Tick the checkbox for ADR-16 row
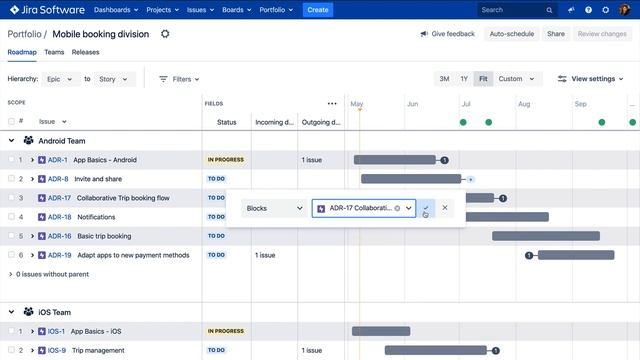The height and width of the screenshot is (360, 640). 11,236
